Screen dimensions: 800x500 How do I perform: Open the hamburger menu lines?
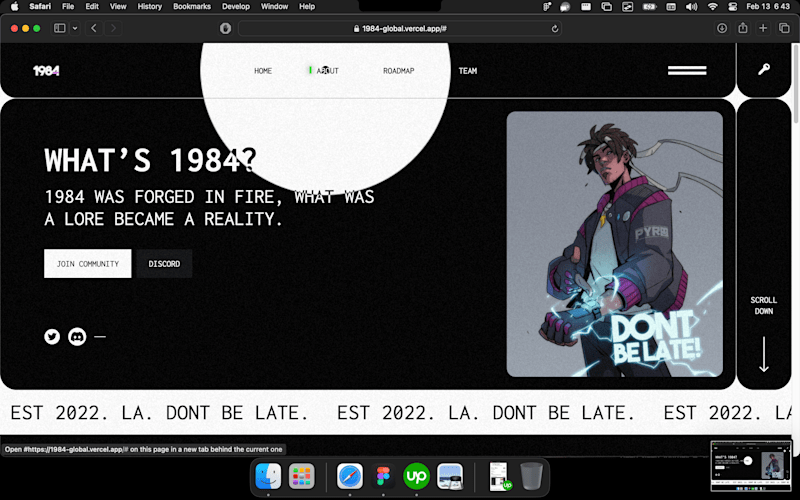click(x=687, y=70)
